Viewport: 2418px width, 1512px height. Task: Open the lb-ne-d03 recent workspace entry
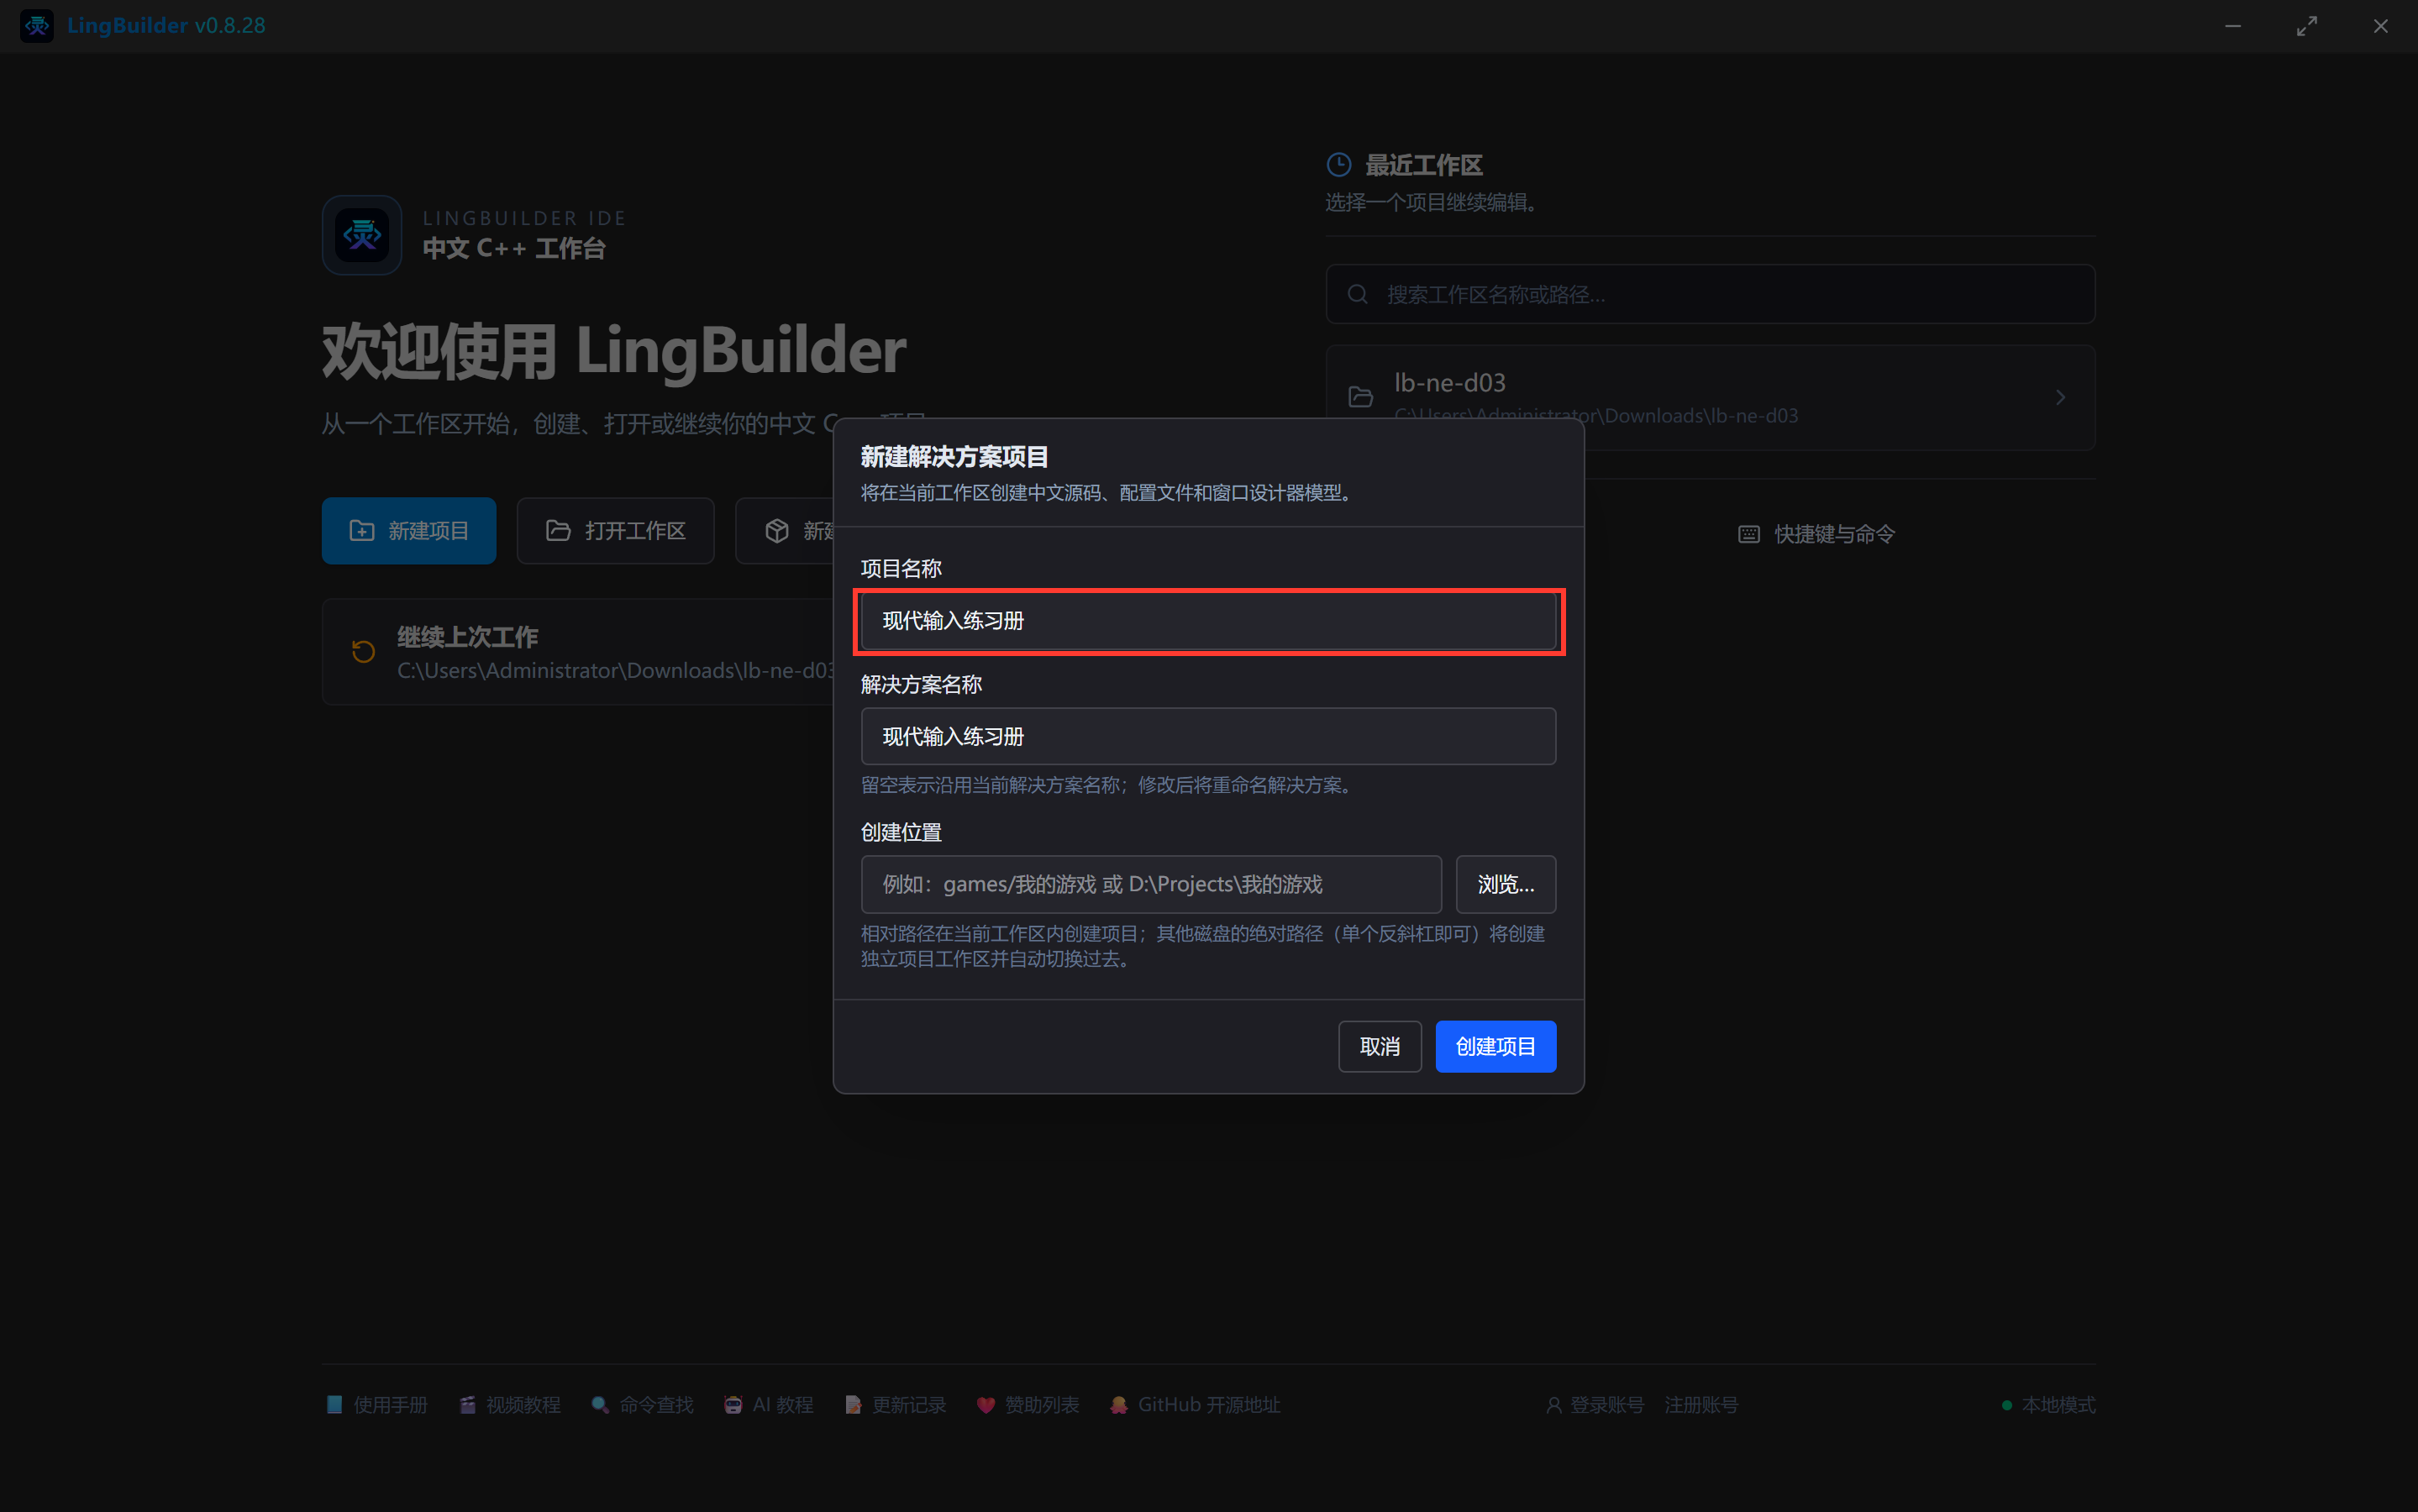point(1710,398)
